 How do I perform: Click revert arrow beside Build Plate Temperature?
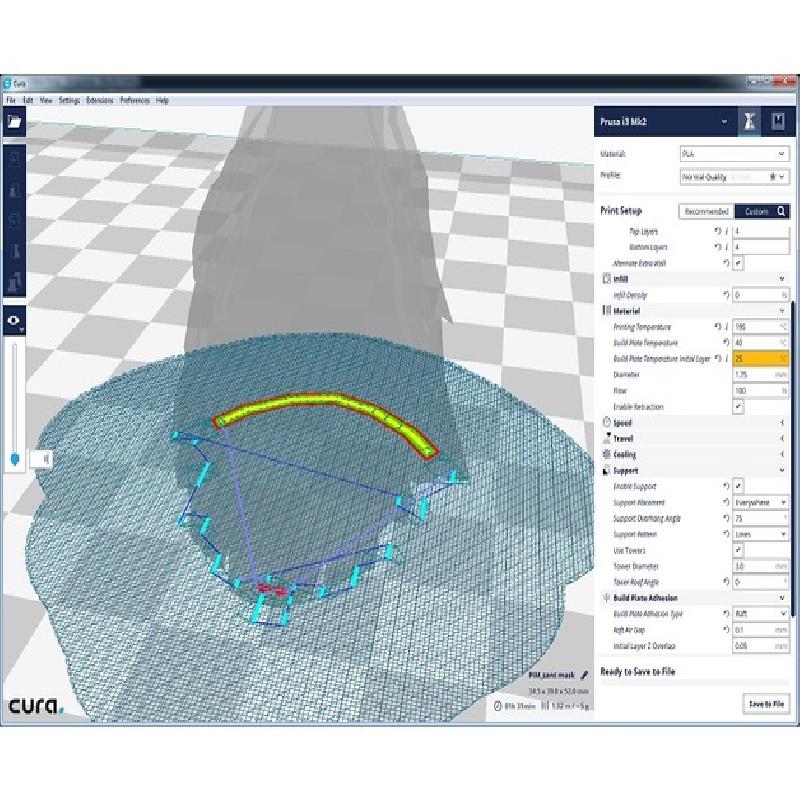point(726,342)
